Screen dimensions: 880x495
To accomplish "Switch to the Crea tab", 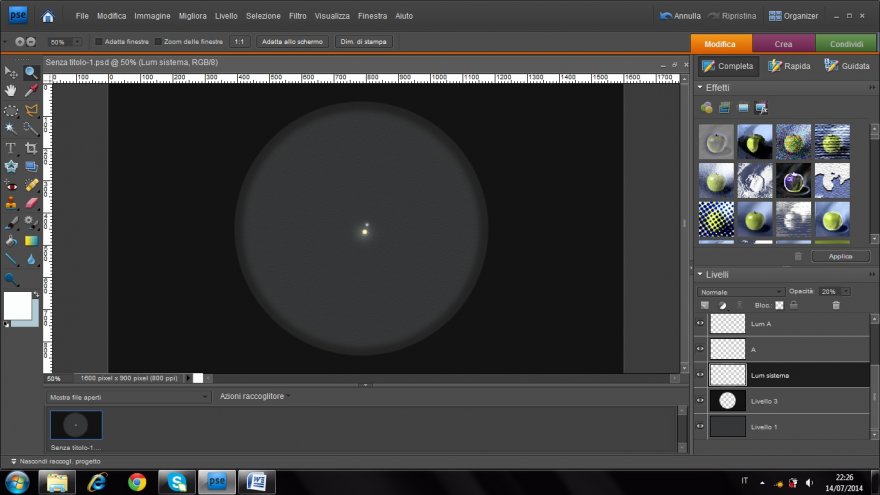I will pyautogui.click(x=783, y=44).
